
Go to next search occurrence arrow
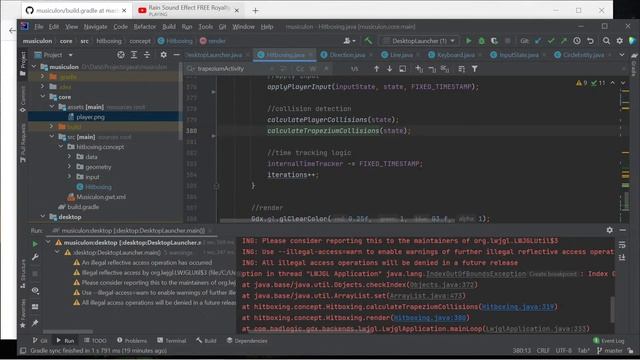click(x=389, y=69)
